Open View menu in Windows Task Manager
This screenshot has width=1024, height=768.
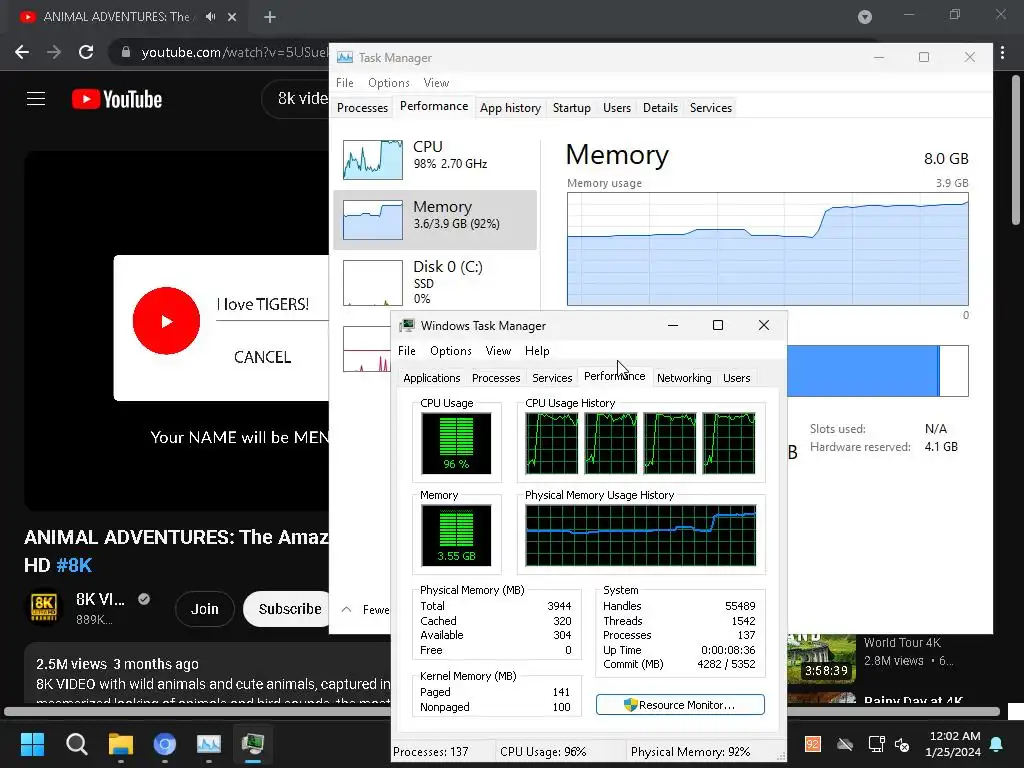(498, 351)
